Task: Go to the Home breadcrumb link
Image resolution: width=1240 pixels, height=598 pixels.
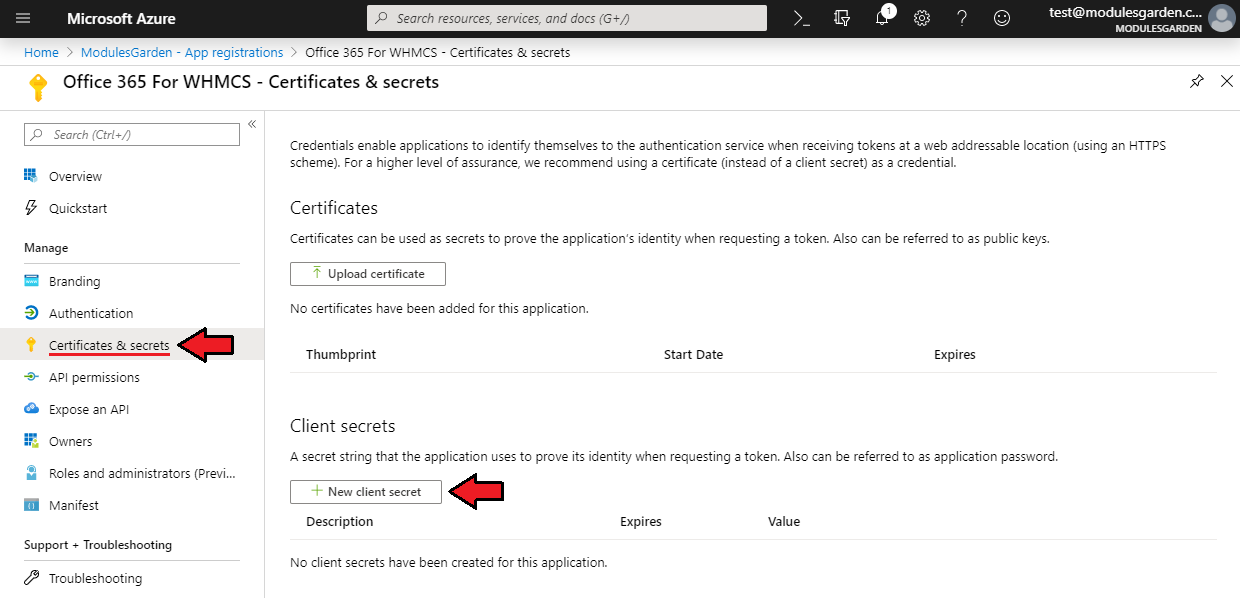Action: point(41,52)
